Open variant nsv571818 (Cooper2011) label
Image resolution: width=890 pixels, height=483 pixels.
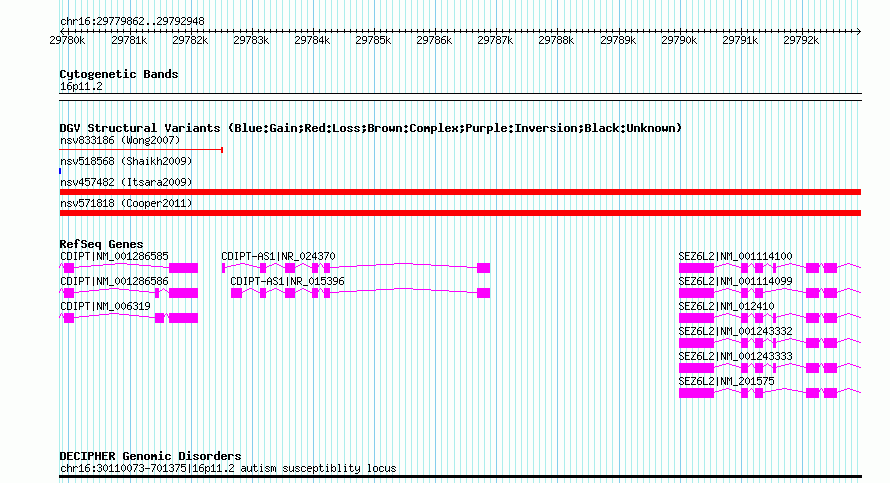click(x=126, y=203)
